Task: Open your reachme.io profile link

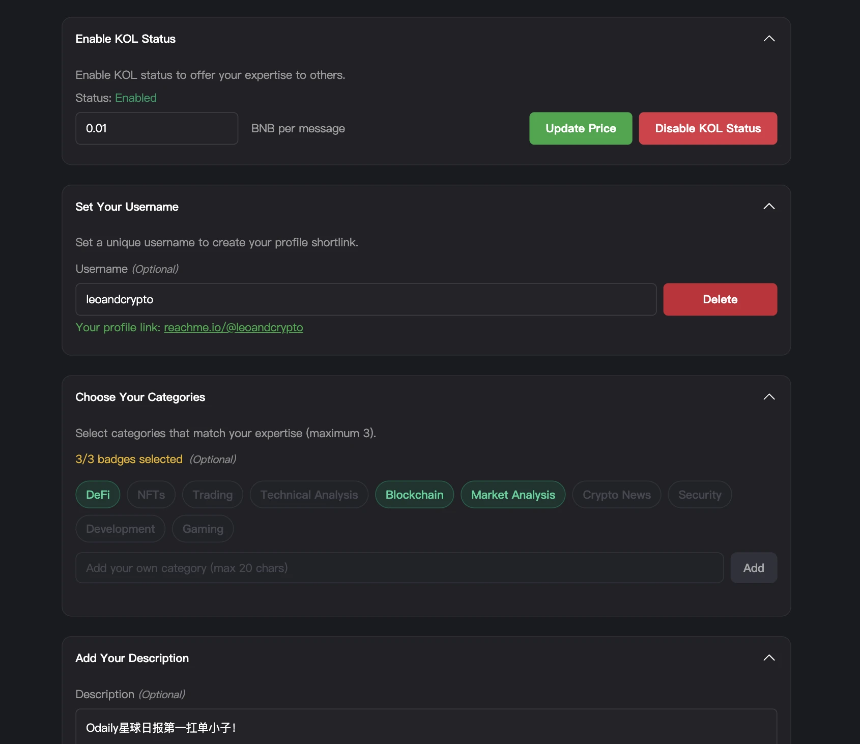Action: pyautogui.click(x=233, y=327)
